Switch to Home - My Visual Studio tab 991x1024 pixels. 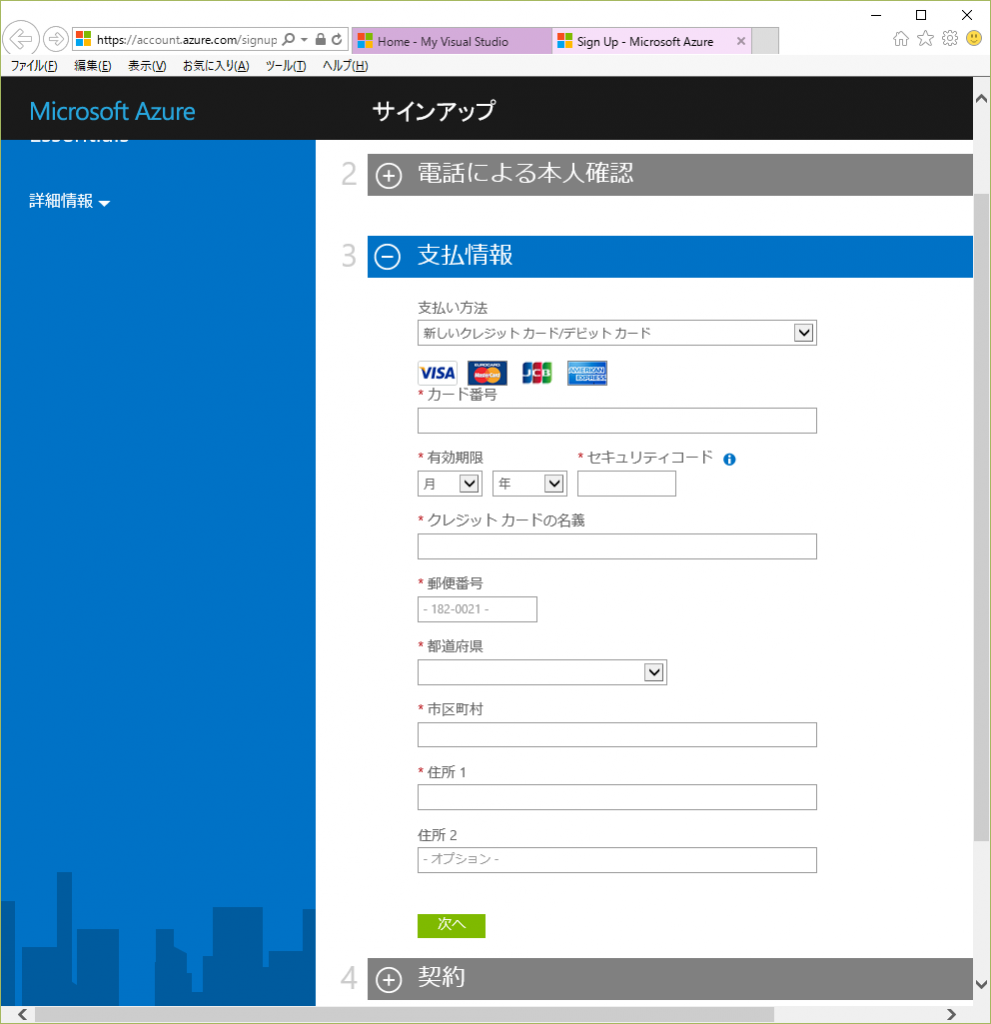click(x=452, y=41)
